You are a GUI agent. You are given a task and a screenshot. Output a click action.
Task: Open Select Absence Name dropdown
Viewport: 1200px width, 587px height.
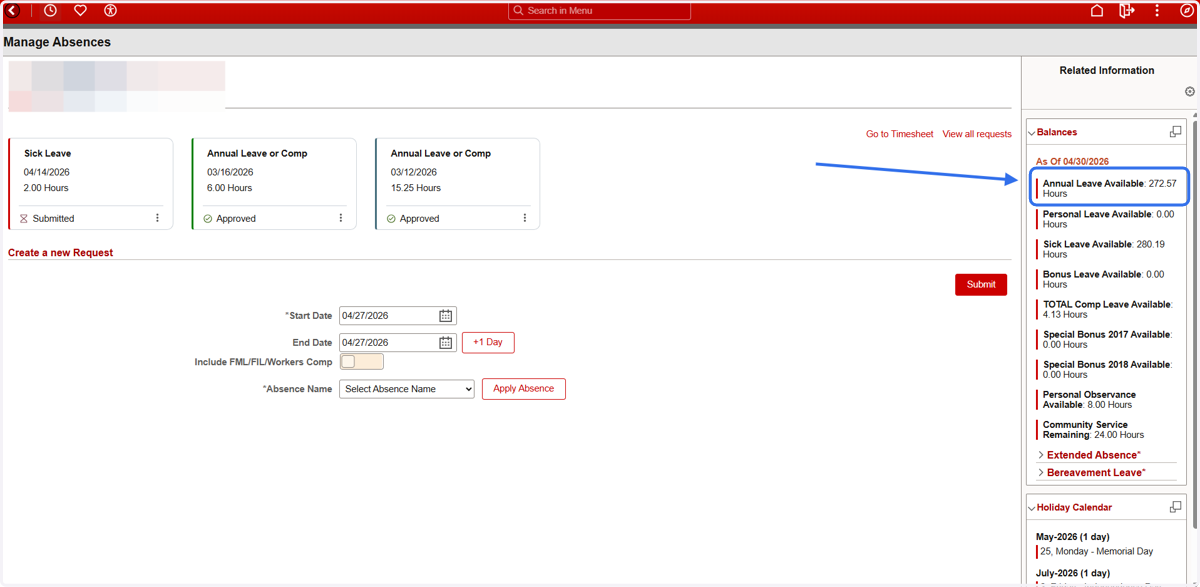pyautogui.click(x=407, y=389)
